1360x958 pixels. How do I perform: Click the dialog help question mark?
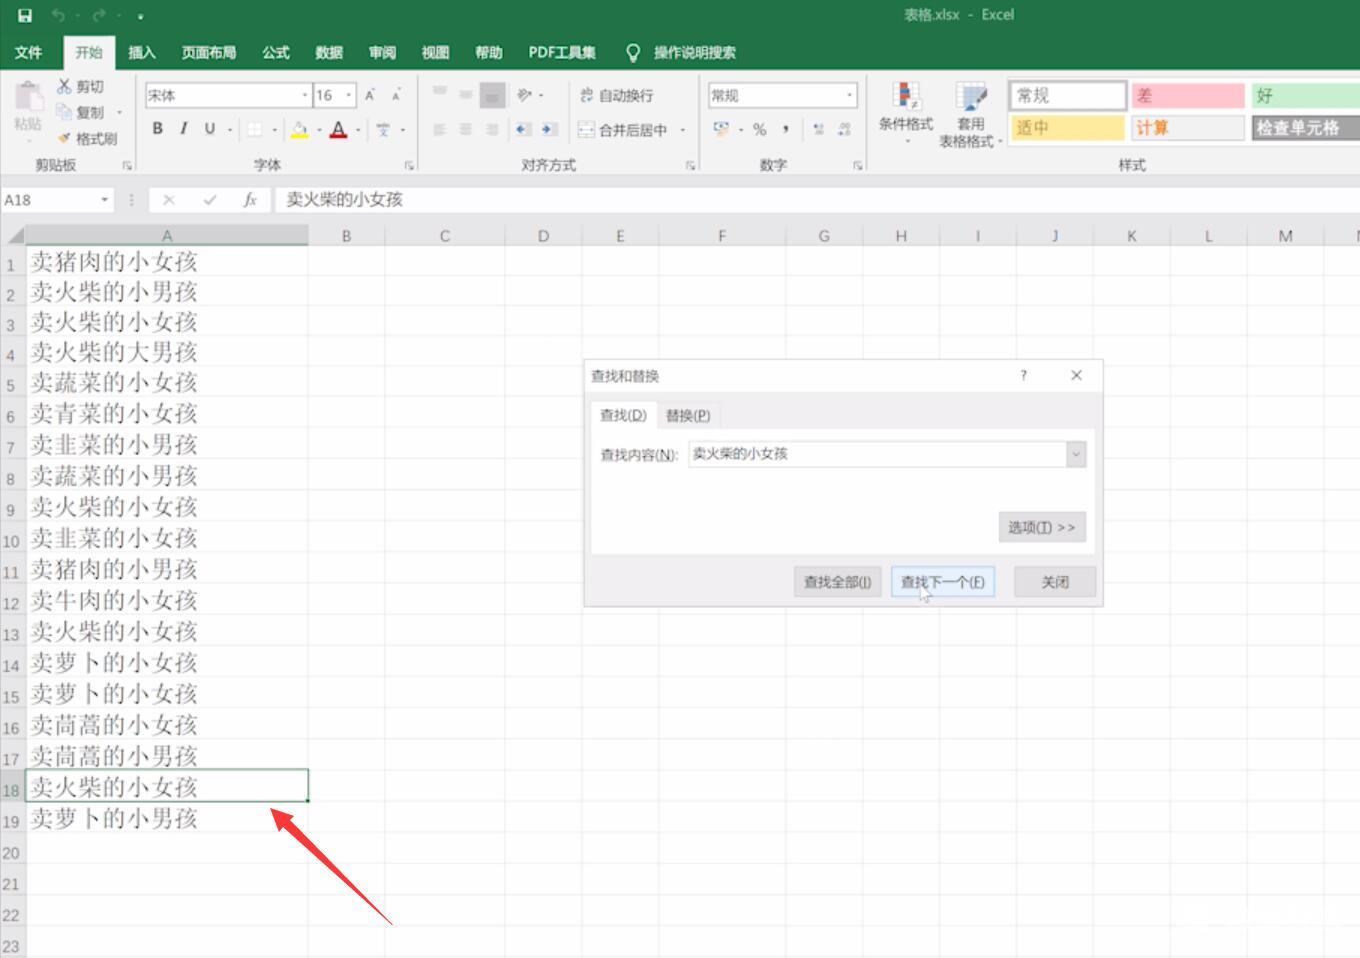pos(1023,375)
